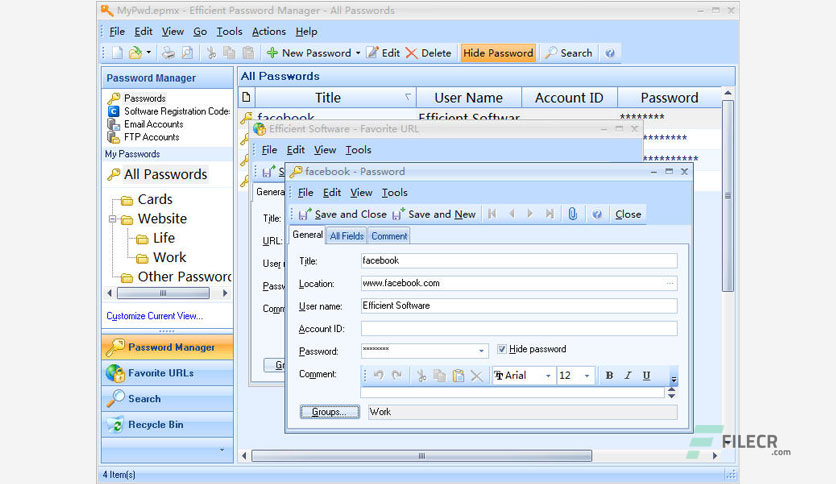
Task: Expand the comment toolbar overflow arrow
Action: 673,379
